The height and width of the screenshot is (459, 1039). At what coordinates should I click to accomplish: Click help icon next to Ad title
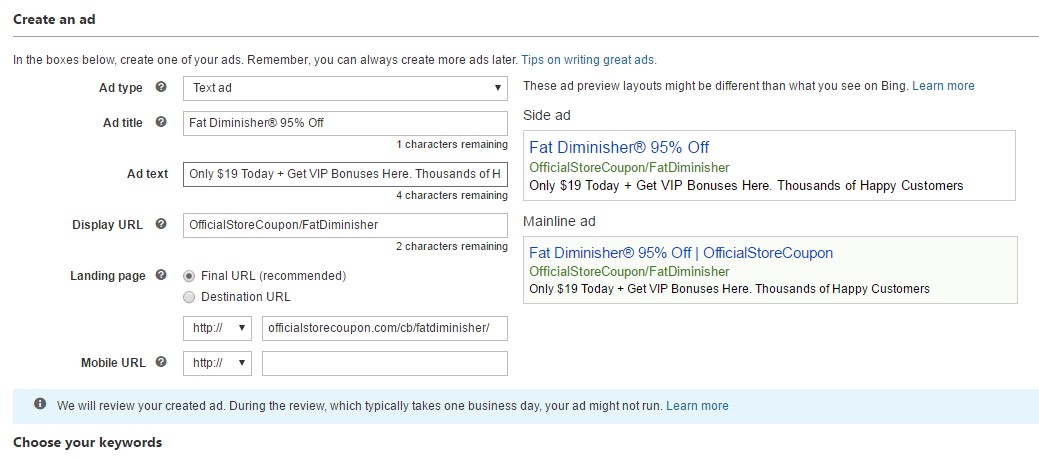(x=160, y=123)
